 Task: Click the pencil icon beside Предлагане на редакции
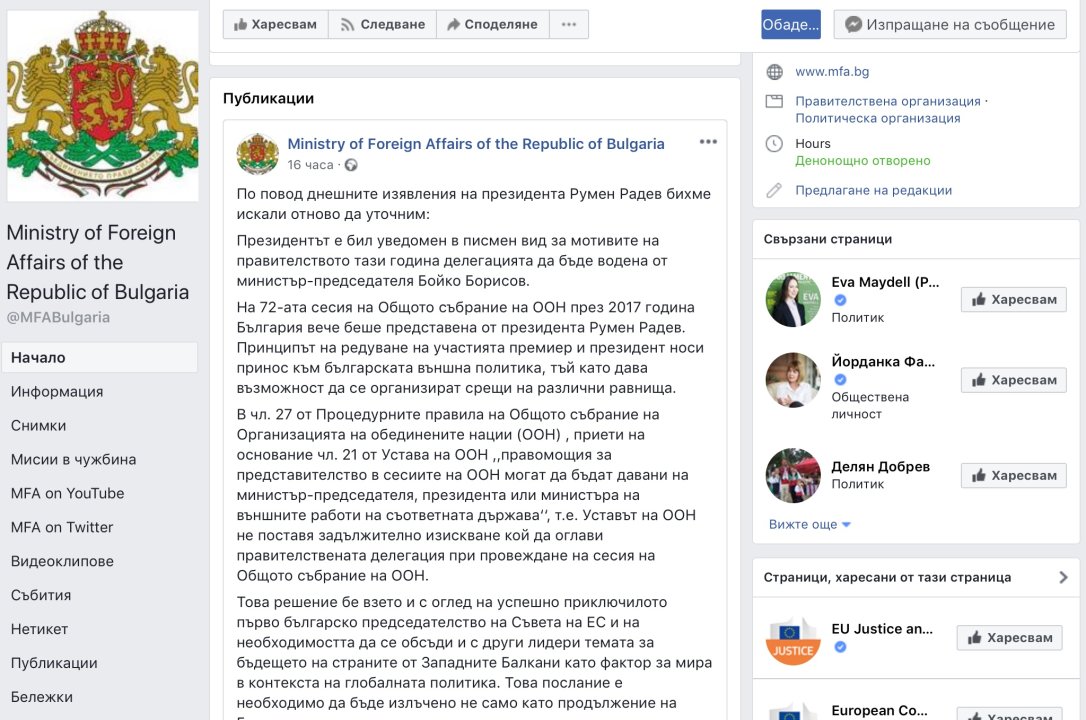[x=774, y=190]
